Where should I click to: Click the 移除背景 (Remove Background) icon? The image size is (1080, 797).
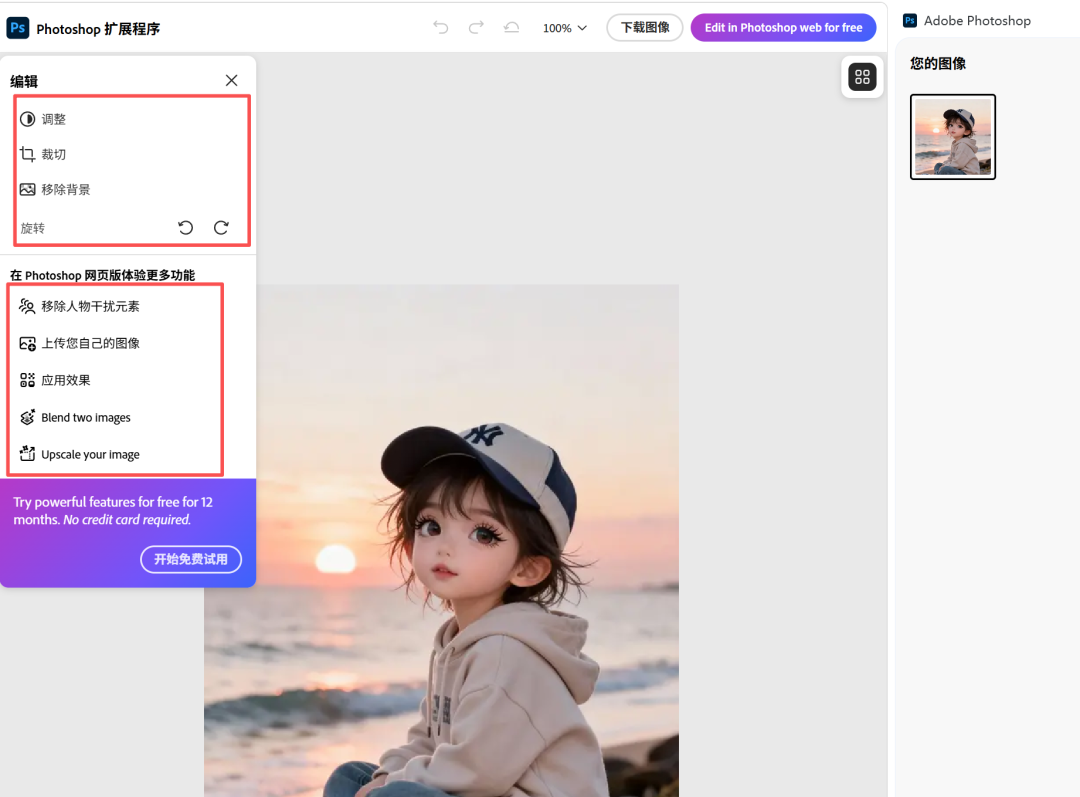pos(28,189)
